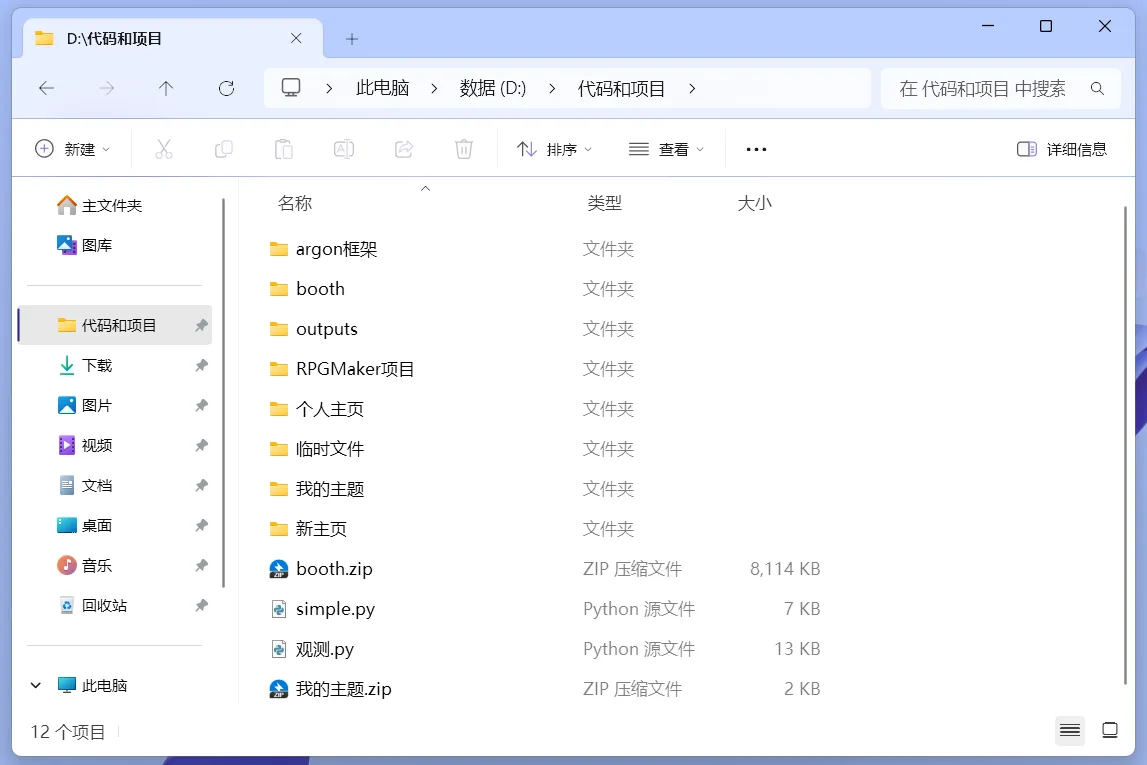Open the 新建 dropdown menu

coord(73,149)
